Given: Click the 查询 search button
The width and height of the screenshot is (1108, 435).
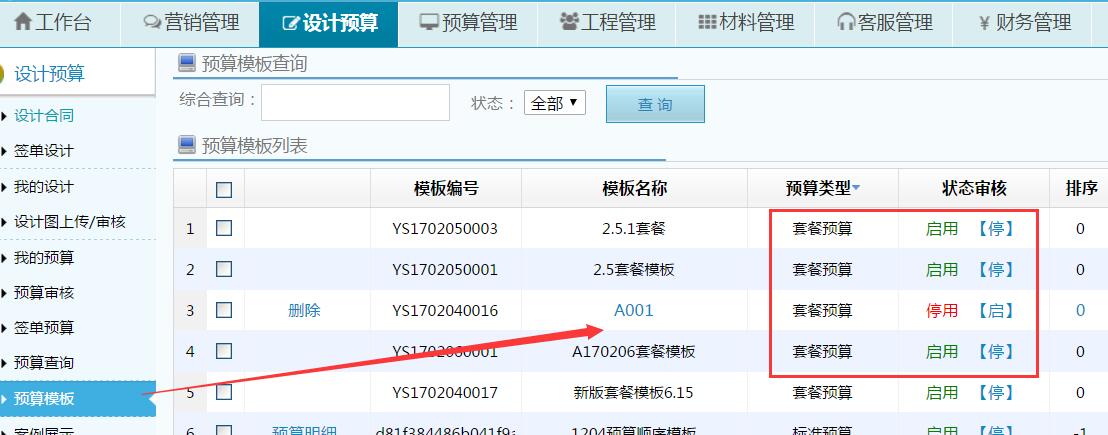Looking at the screenshot, I should [x=655, y=104].
